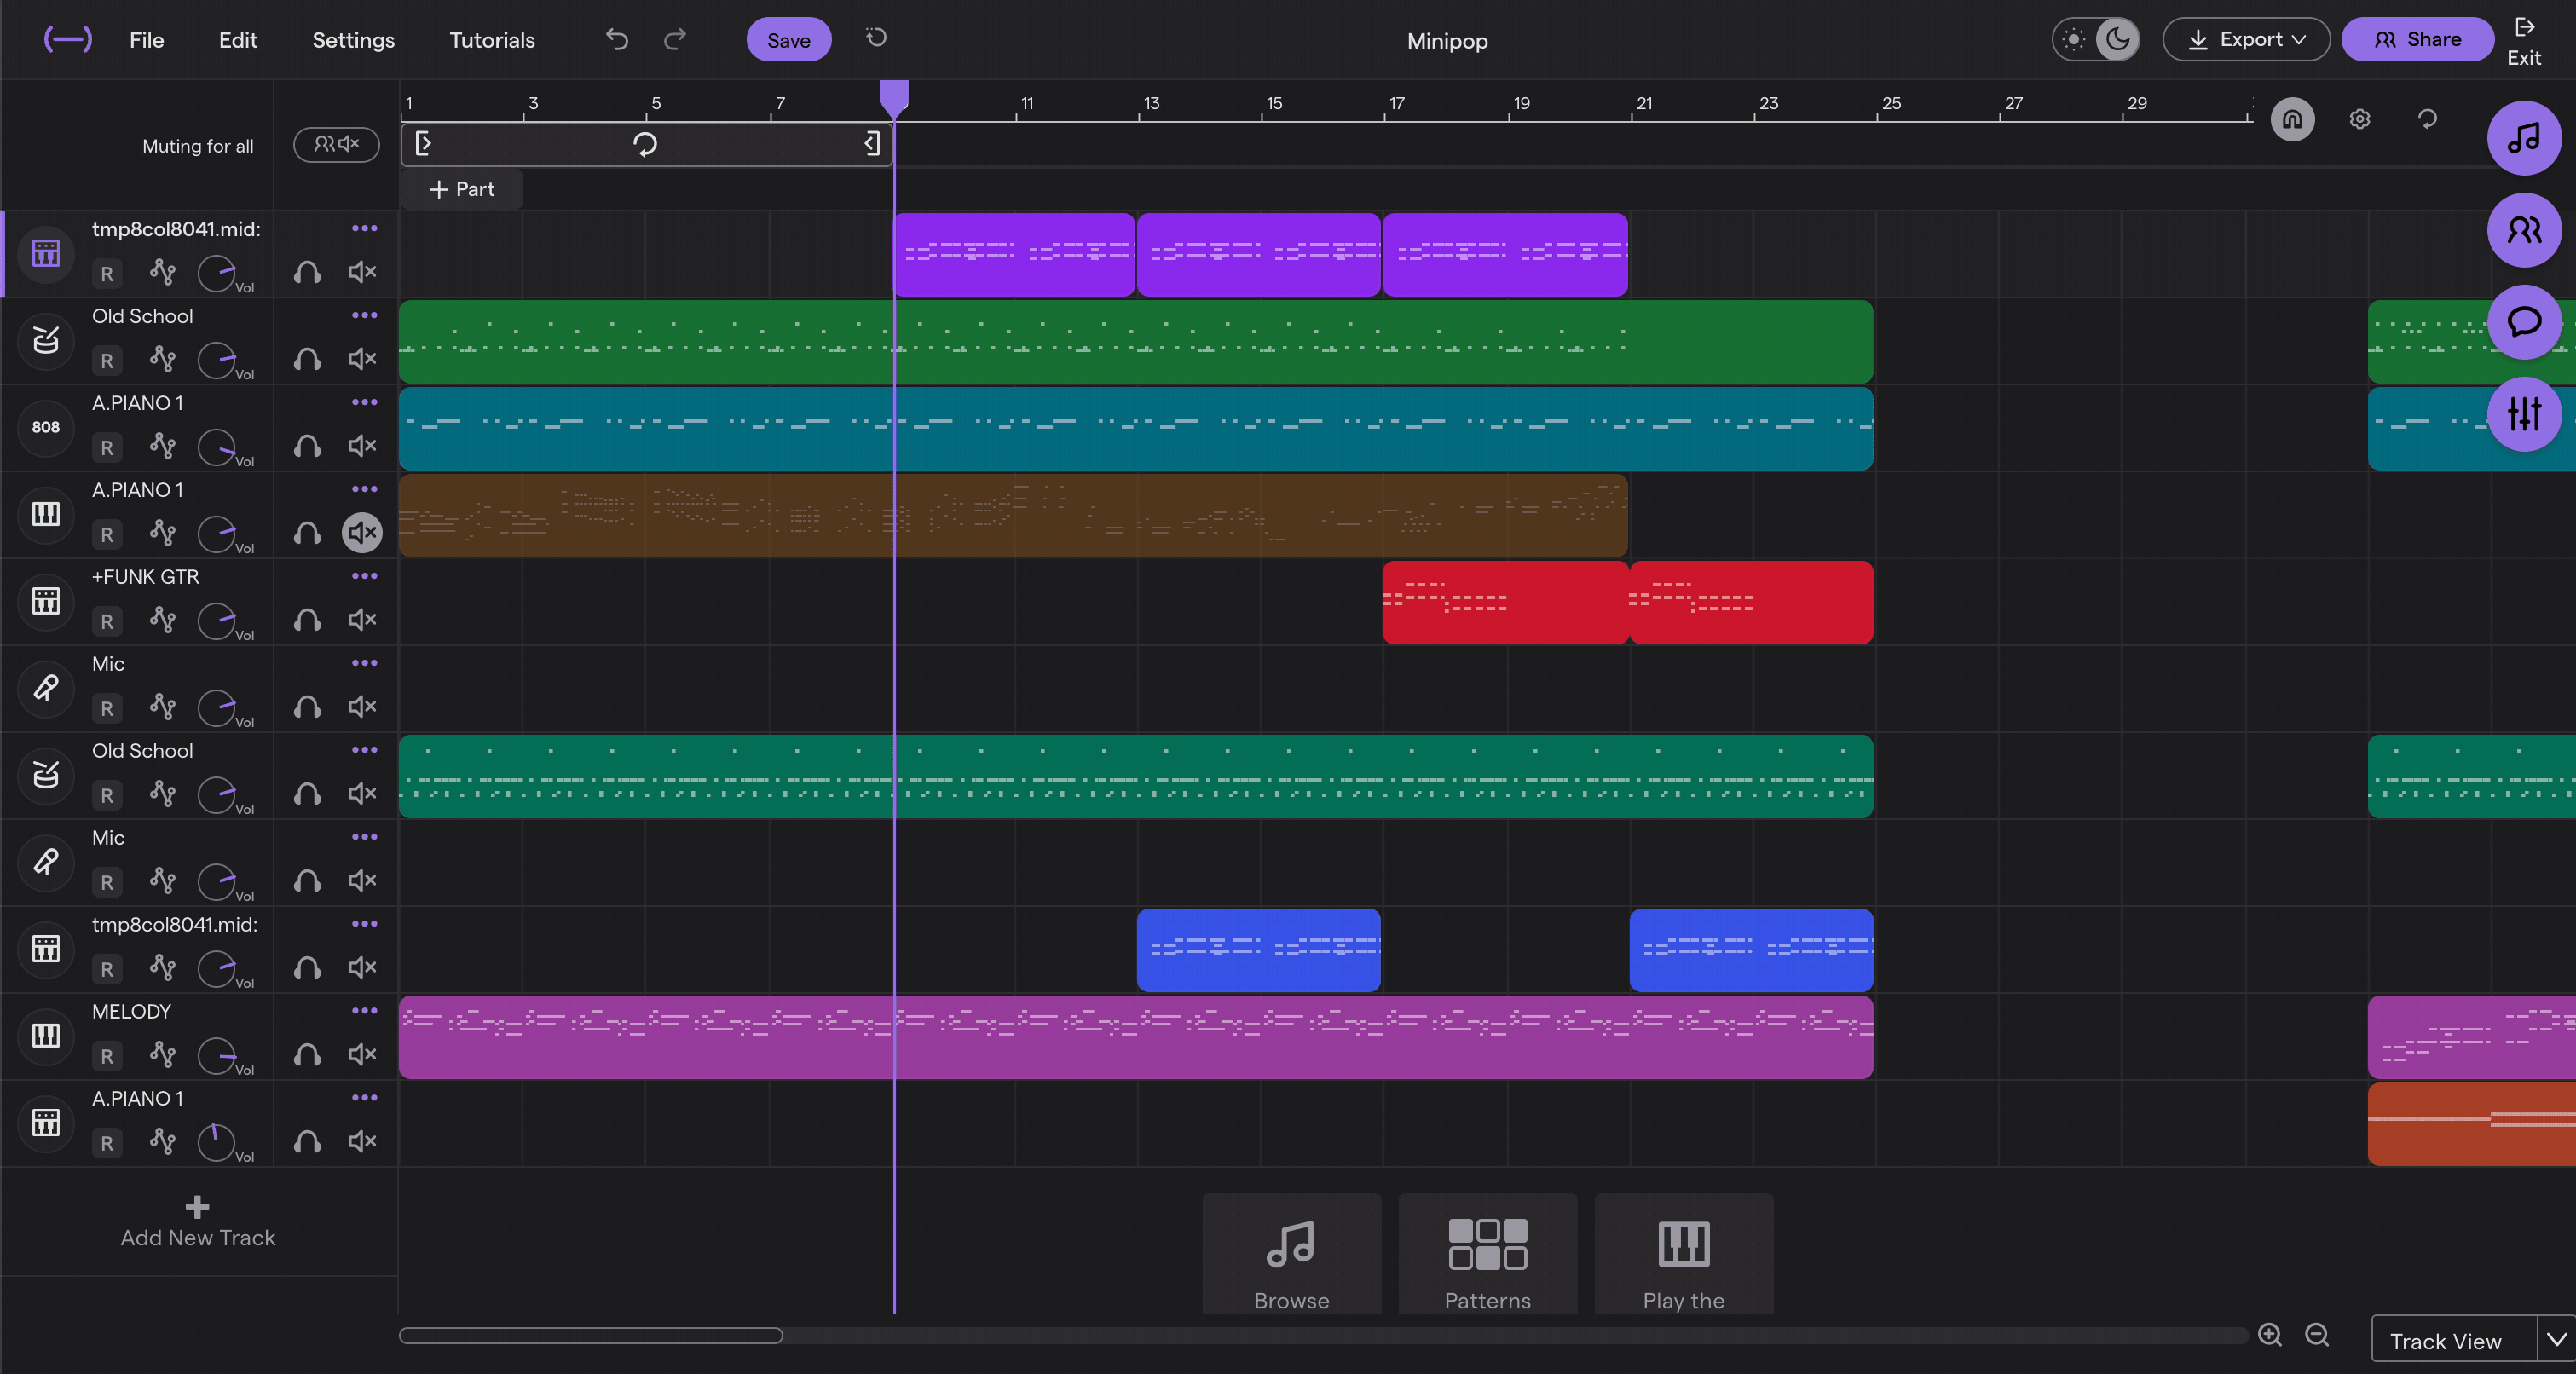This screenshot has width=2576, height=1374.
Task: Open the File menu
Action: pos(147,39)
